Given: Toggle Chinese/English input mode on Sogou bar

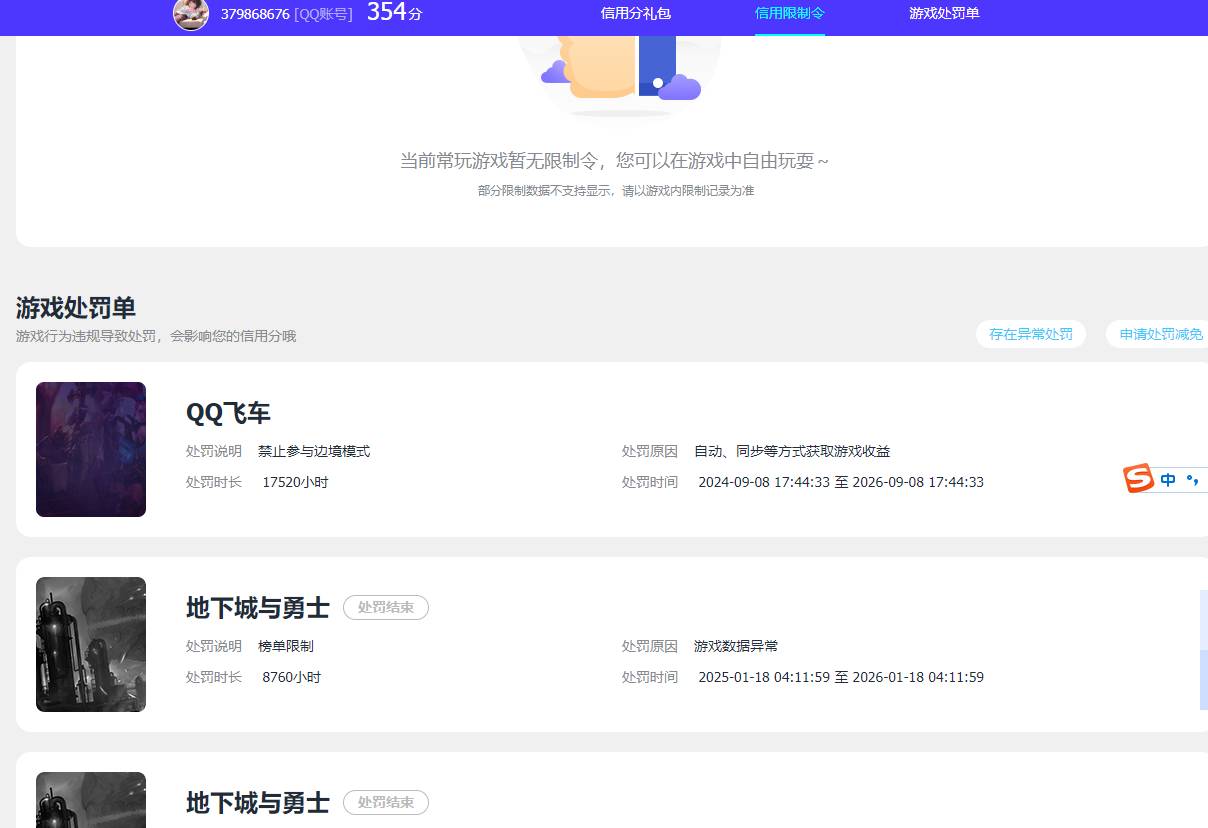Looking at the screenshot, I should [1168, 479].
